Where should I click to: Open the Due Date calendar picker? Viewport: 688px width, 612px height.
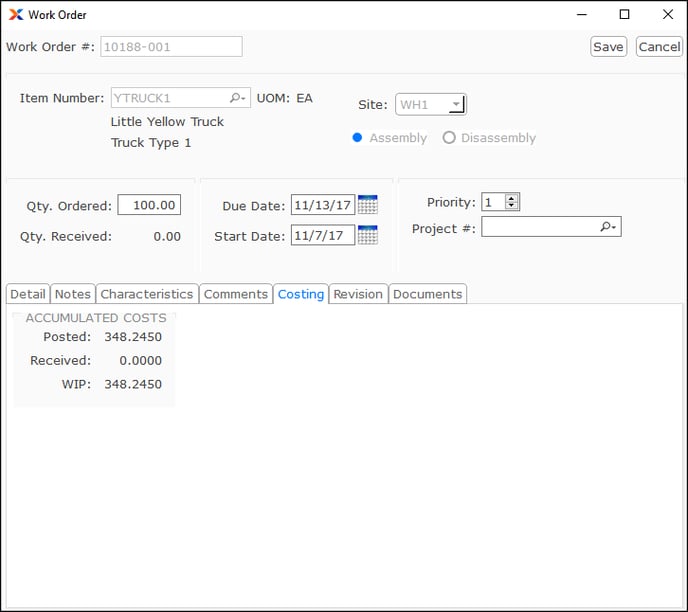[x=367, y=205]
